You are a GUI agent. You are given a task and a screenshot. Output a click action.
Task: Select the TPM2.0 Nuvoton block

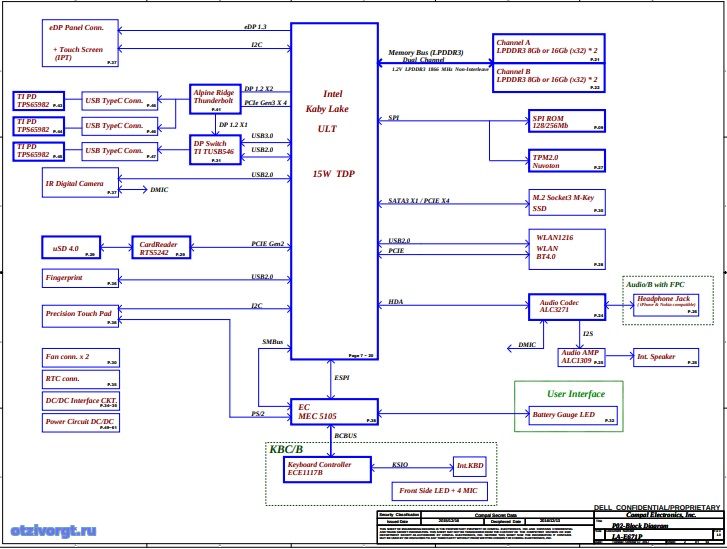point(567,160)
